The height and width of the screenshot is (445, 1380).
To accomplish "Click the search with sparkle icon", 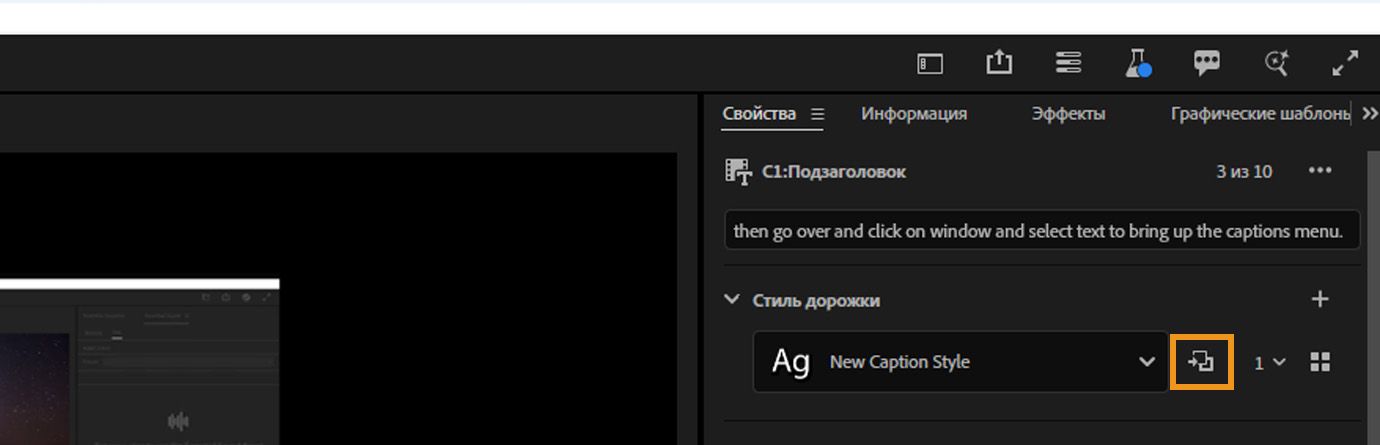I will click(x=1276, y=63).
